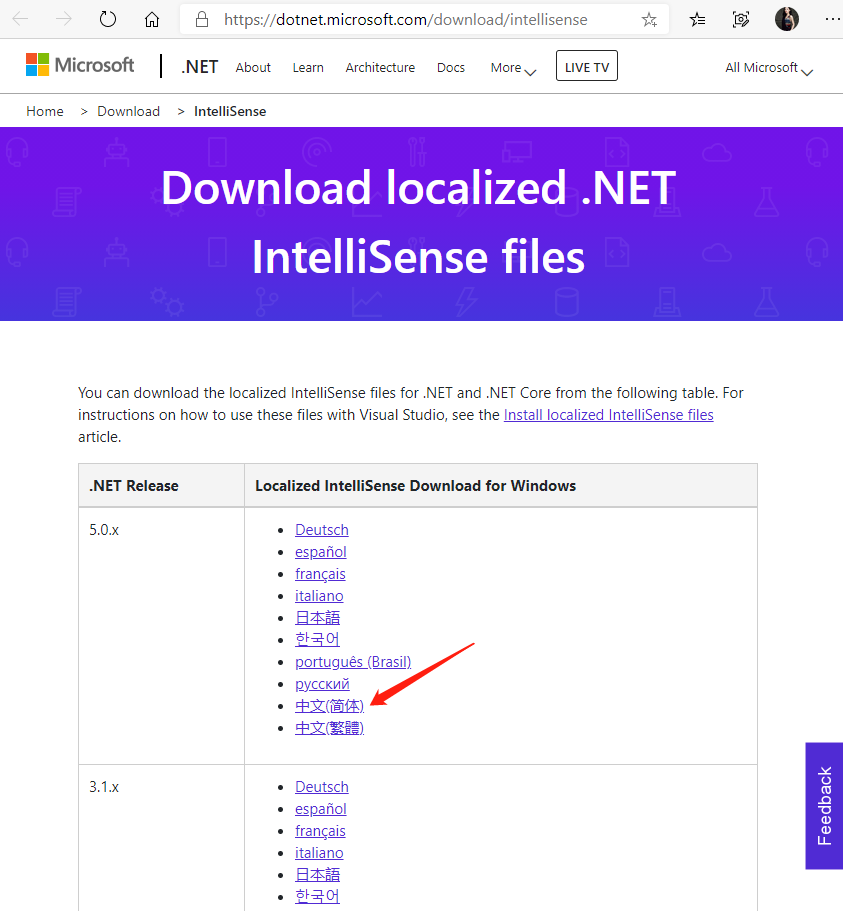Open the web capture screenshot icon
843x911 pixels.
(x=741, y=20)
